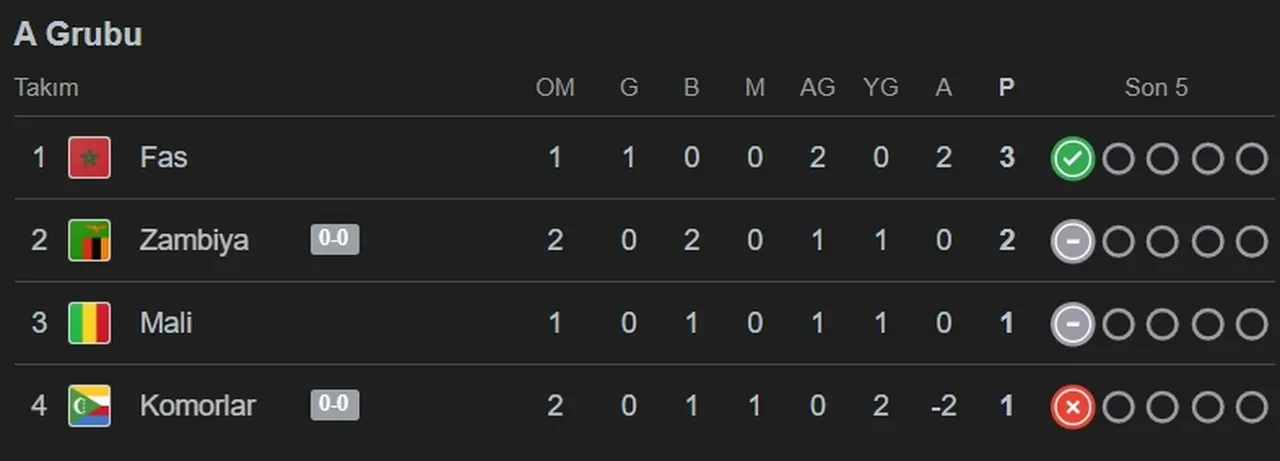
Task: Click the Zambia flag icon
Action: 89,241
